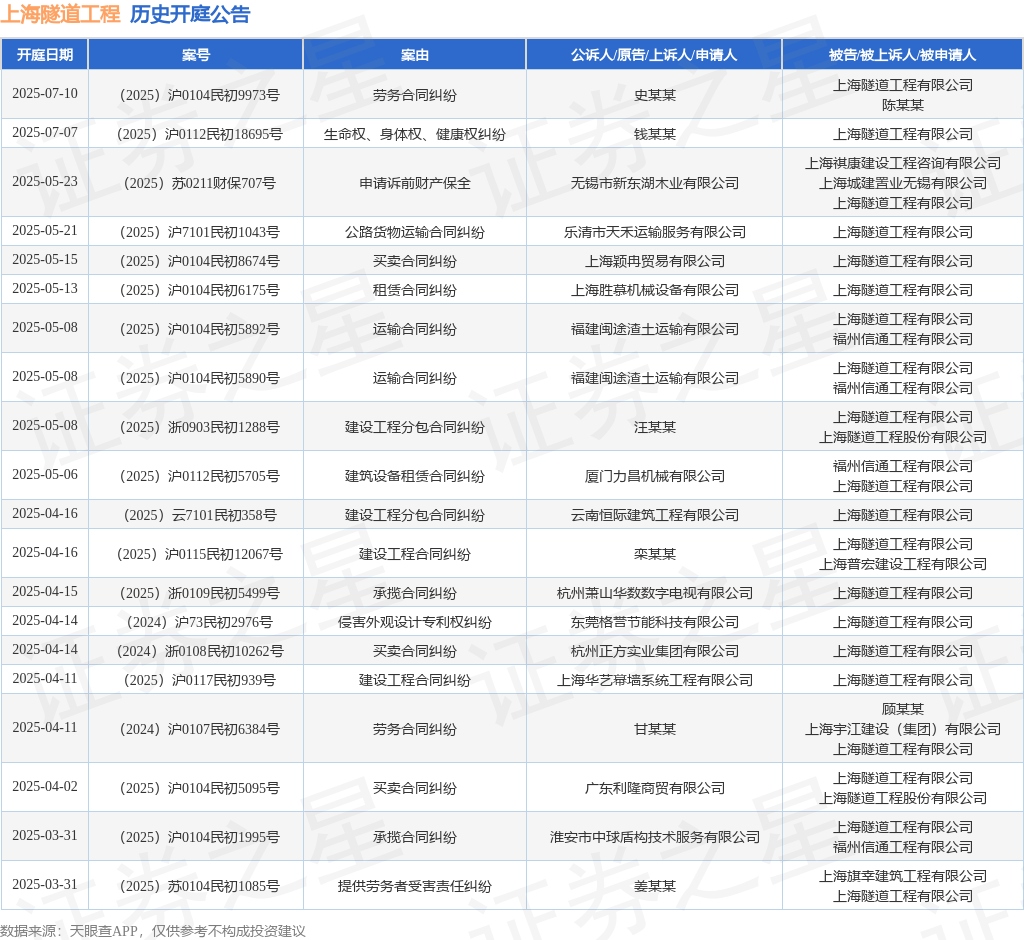Select 无锡市新东湖木业有限公司
Screen dimensions: 1024x940
click(x=654, y=184)
